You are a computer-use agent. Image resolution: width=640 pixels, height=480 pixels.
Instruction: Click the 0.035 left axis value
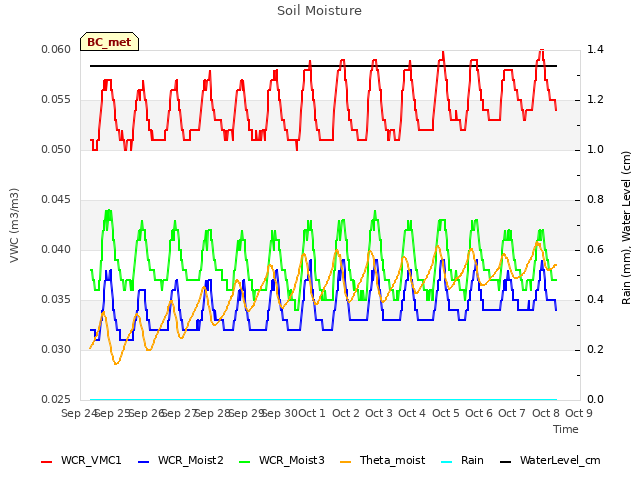click(x=56, y=300)
